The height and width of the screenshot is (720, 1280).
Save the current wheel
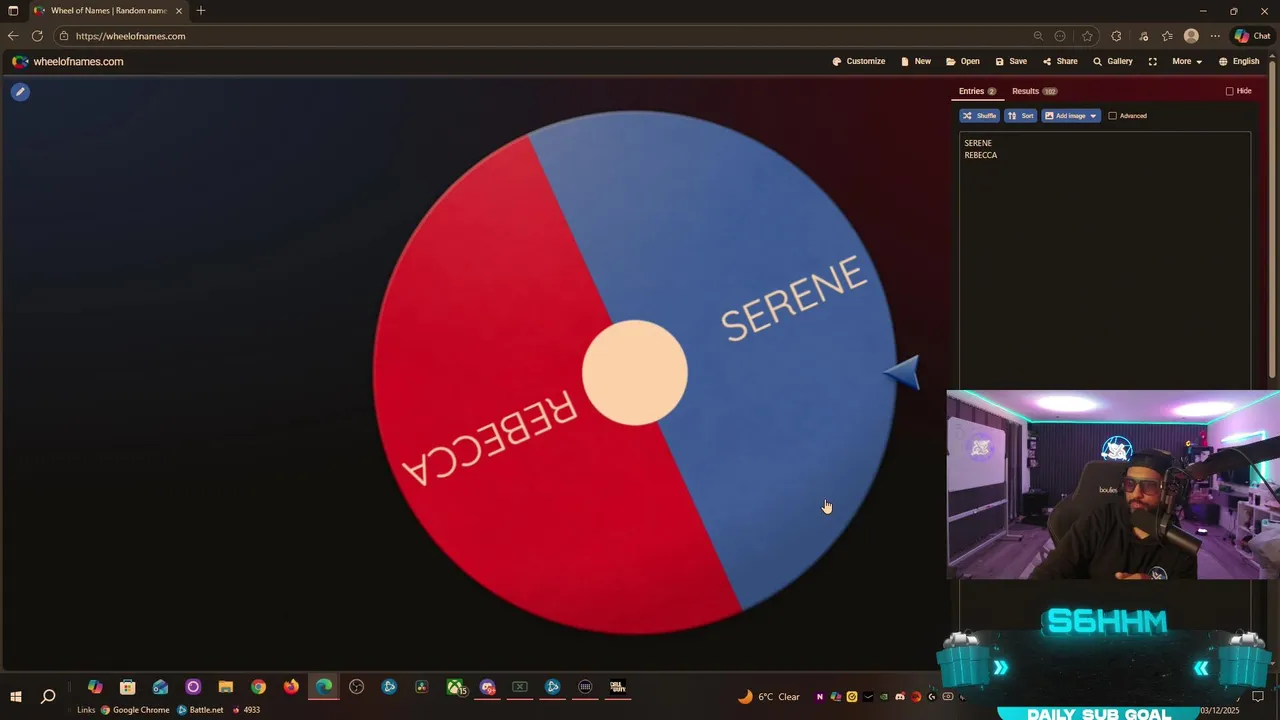pyautogui.click(x=1011, y=61)
